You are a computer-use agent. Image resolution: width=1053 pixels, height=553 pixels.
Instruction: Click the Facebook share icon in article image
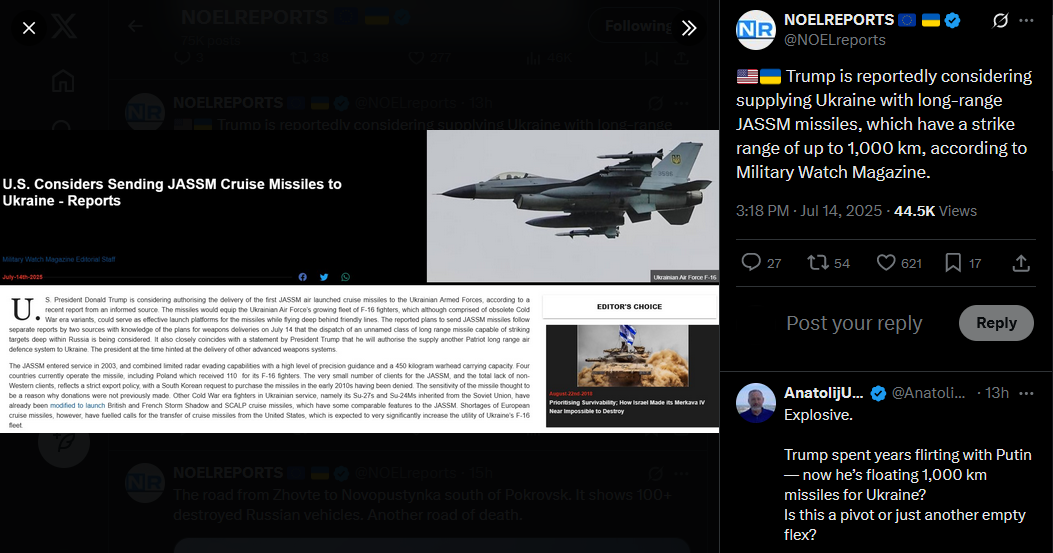303,277
